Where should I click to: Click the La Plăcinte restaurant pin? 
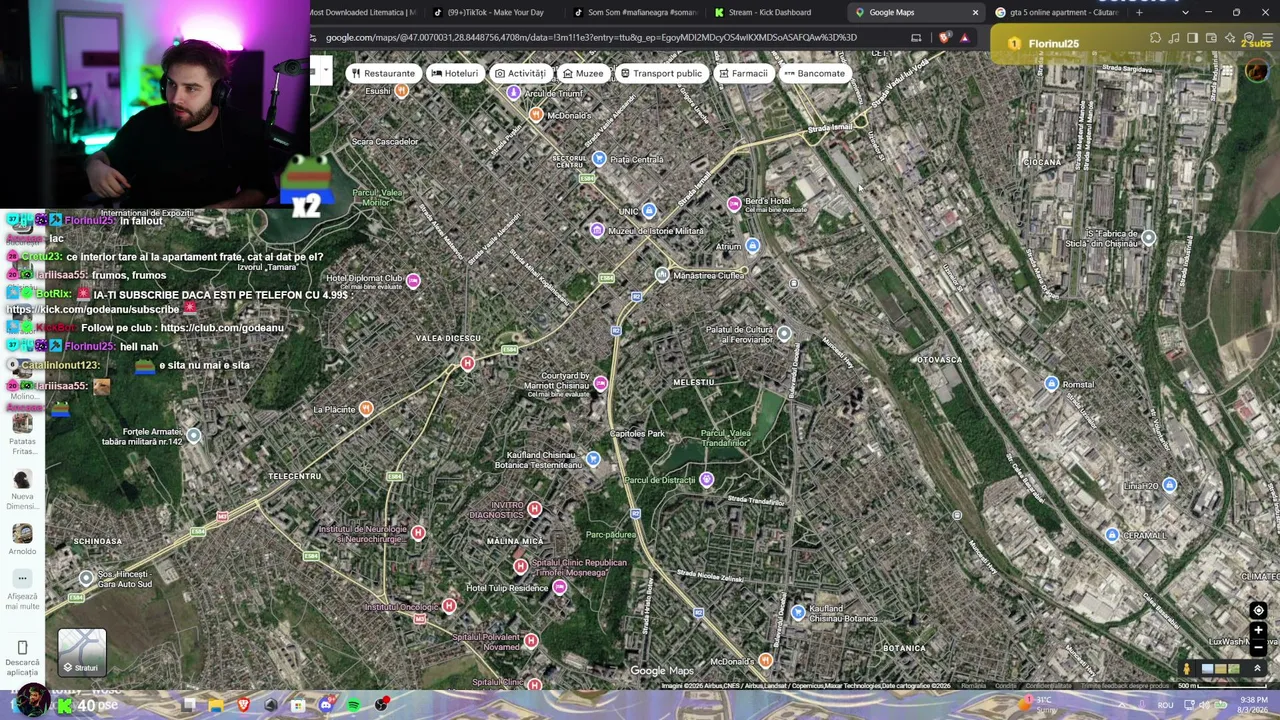click(366, 409)
